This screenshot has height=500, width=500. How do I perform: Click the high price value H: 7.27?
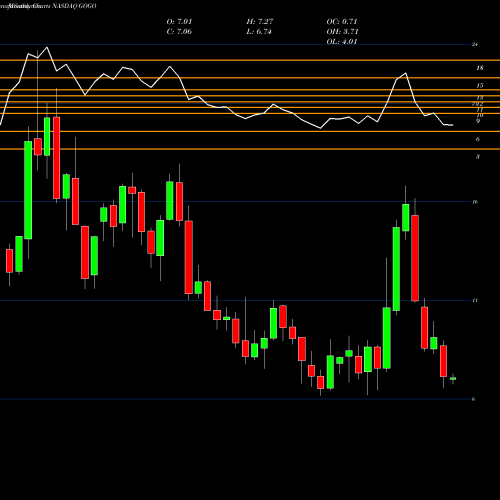tap(260, 22)
